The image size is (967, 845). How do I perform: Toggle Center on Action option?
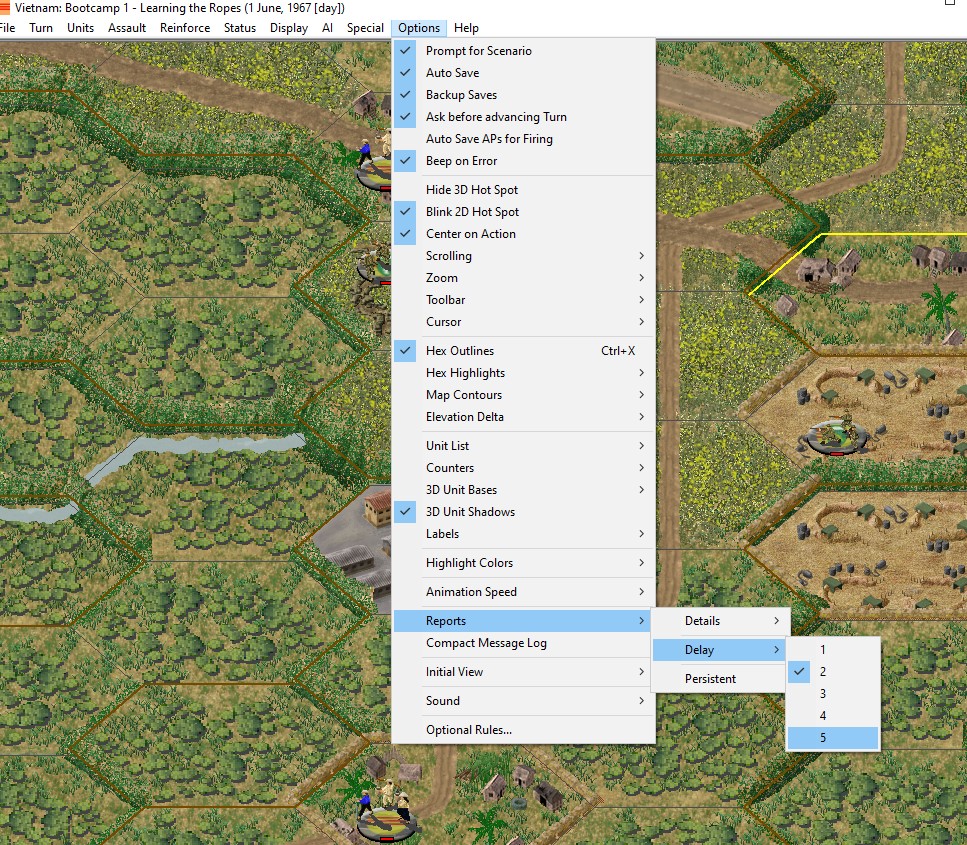pos(523,234)
